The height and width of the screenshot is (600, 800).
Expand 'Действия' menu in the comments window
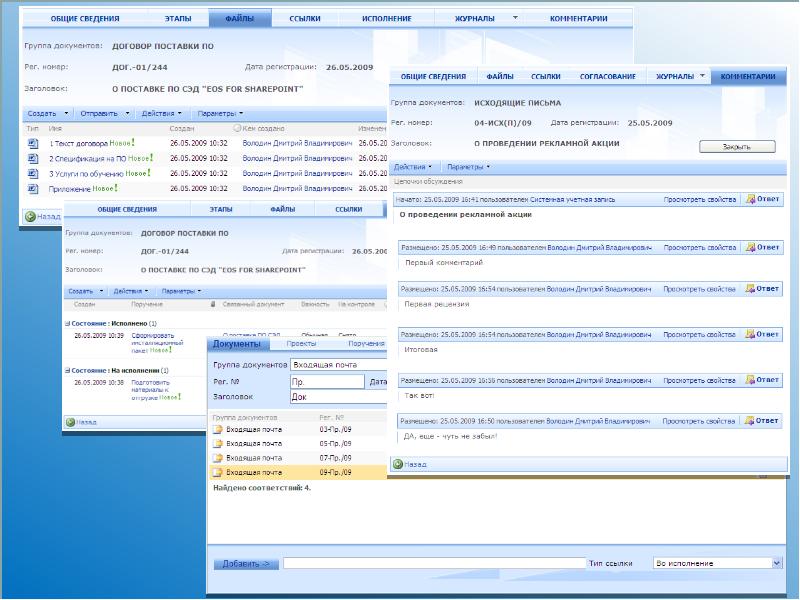tap(413, 166)
